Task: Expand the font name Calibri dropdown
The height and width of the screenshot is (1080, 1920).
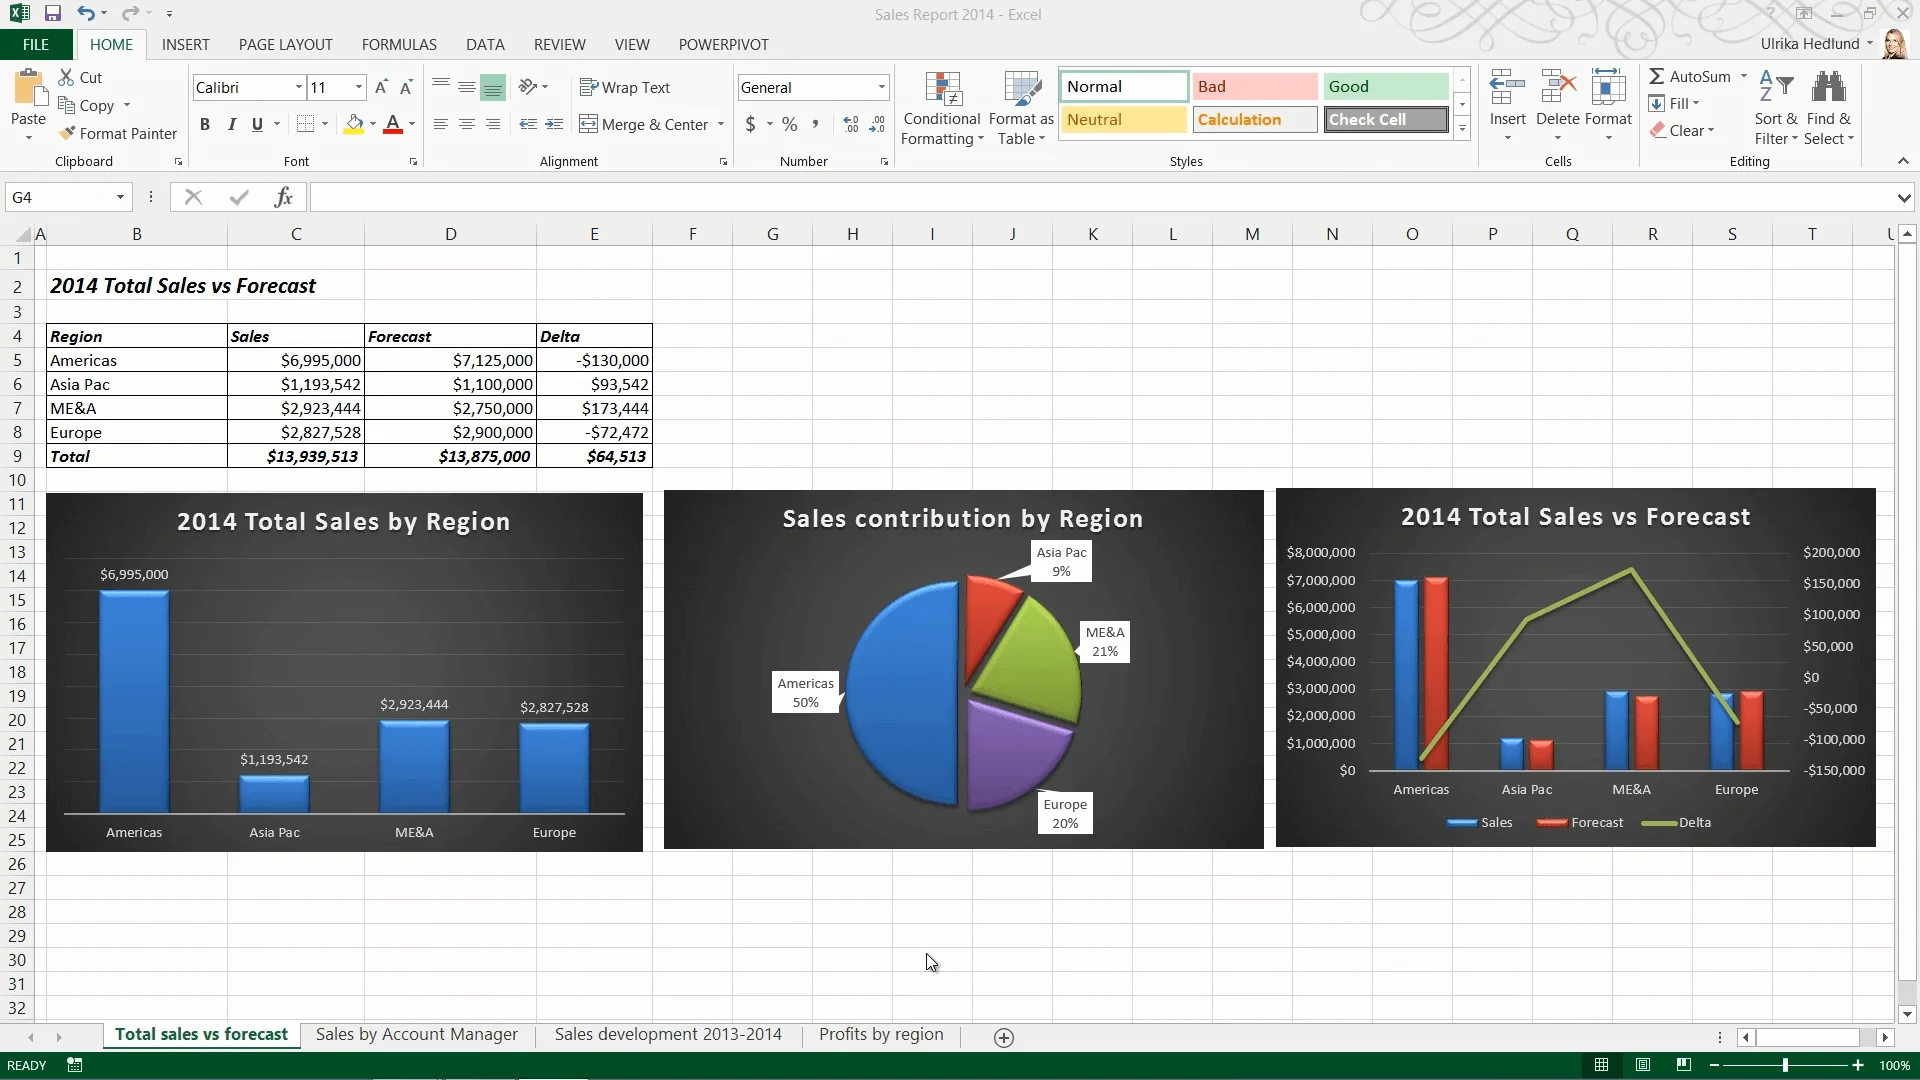Action: click(298, 87)
